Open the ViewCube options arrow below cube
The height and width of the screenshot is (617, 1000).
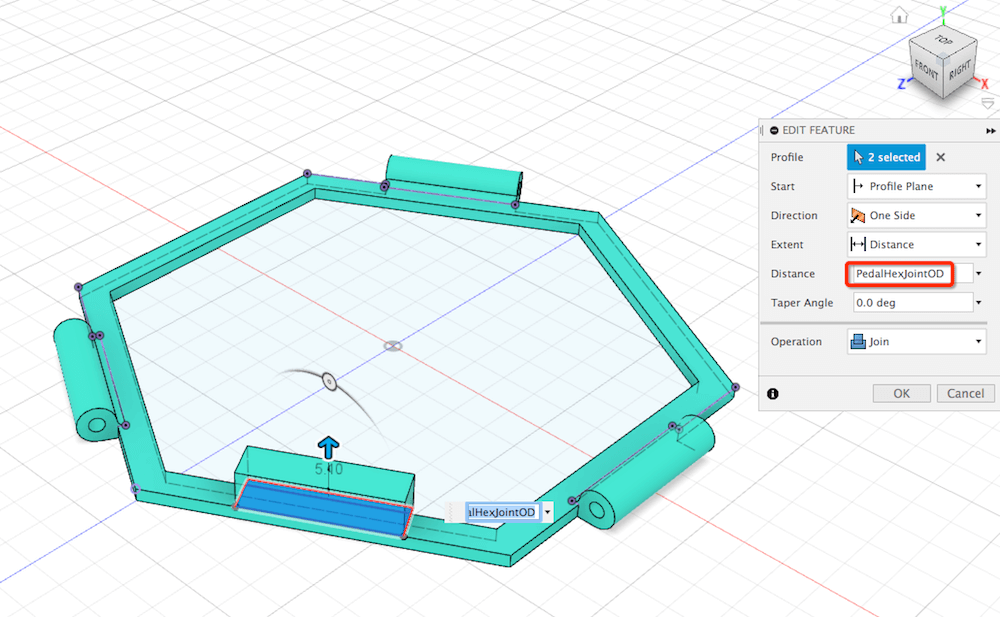(988, 103)
